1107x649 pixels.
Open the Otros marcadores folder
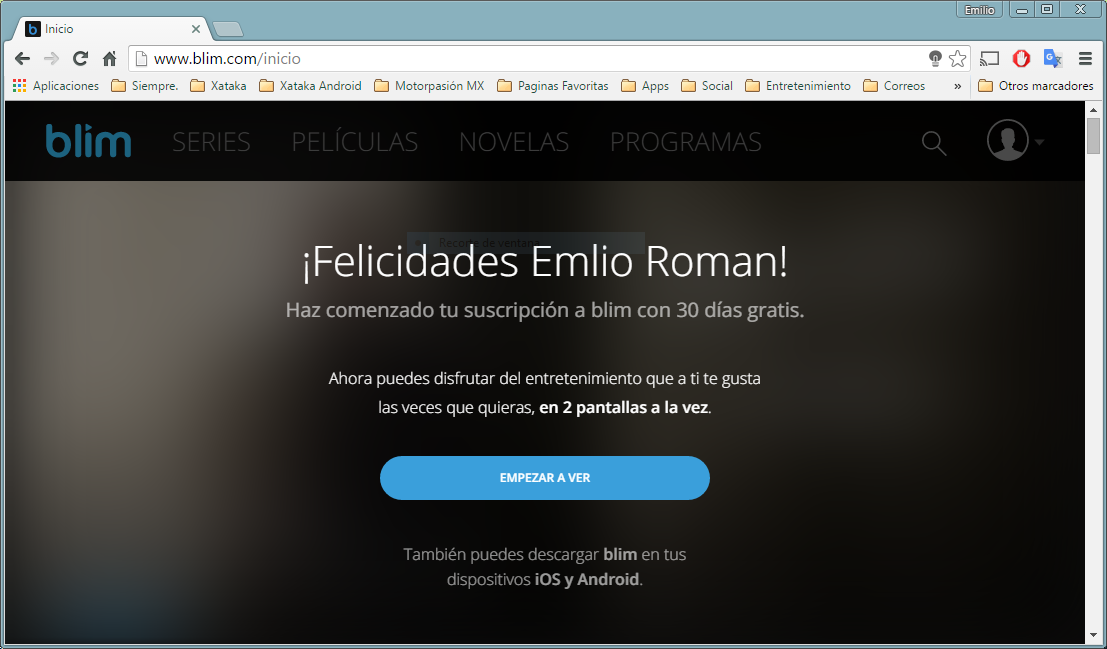(1036, 85)
